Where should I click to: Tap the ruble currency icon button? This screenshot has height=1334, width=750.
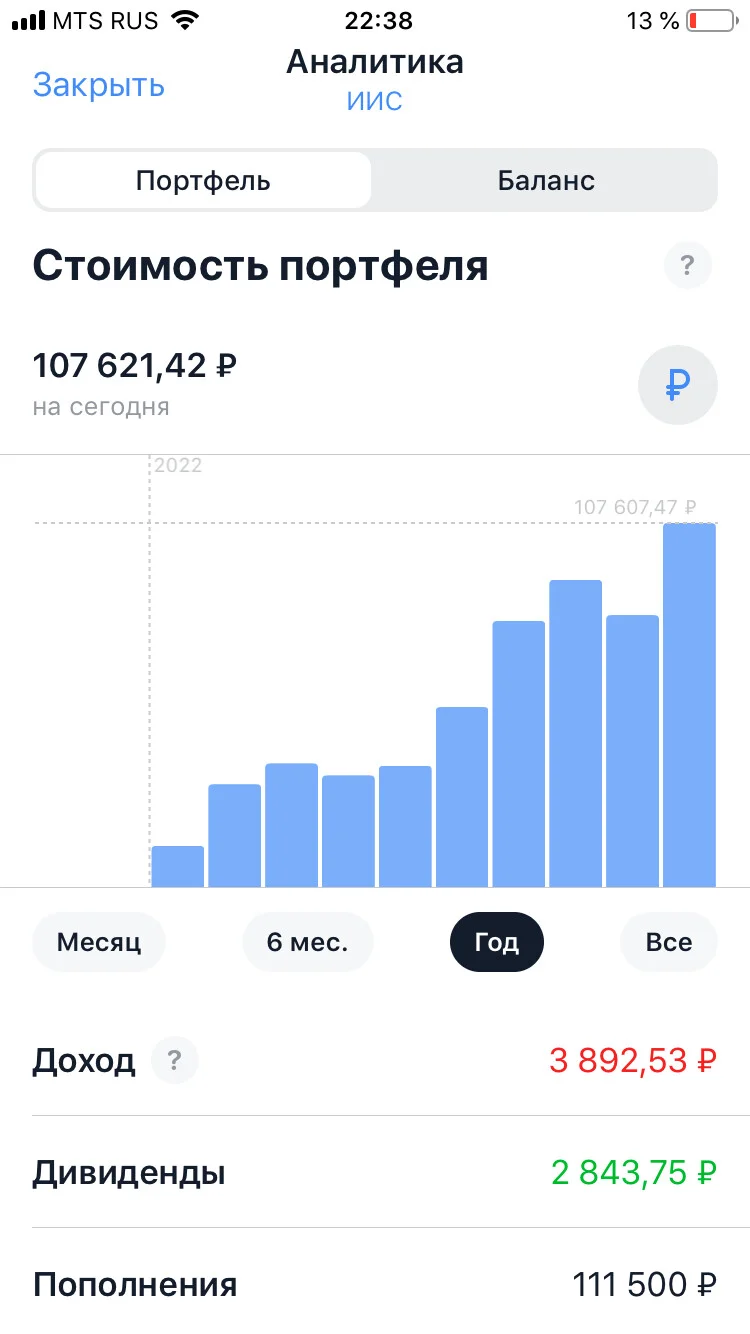coord(677,386)
